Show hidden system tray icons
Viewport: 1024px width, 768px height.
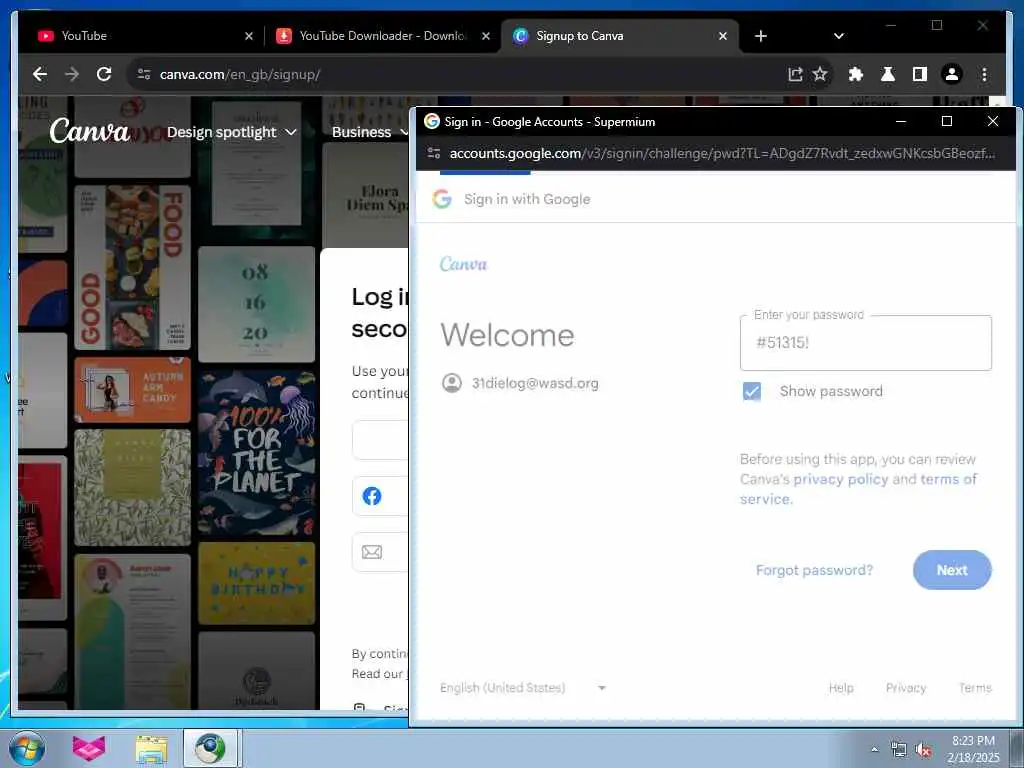tap(874, 749)
